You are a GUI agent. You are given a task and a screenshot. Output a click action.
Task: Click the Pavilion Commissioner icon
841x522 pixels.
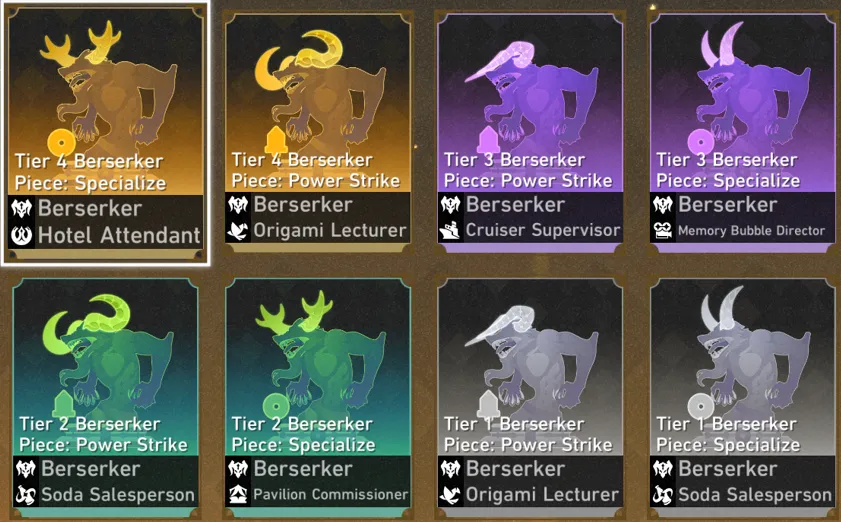[238, 494]
